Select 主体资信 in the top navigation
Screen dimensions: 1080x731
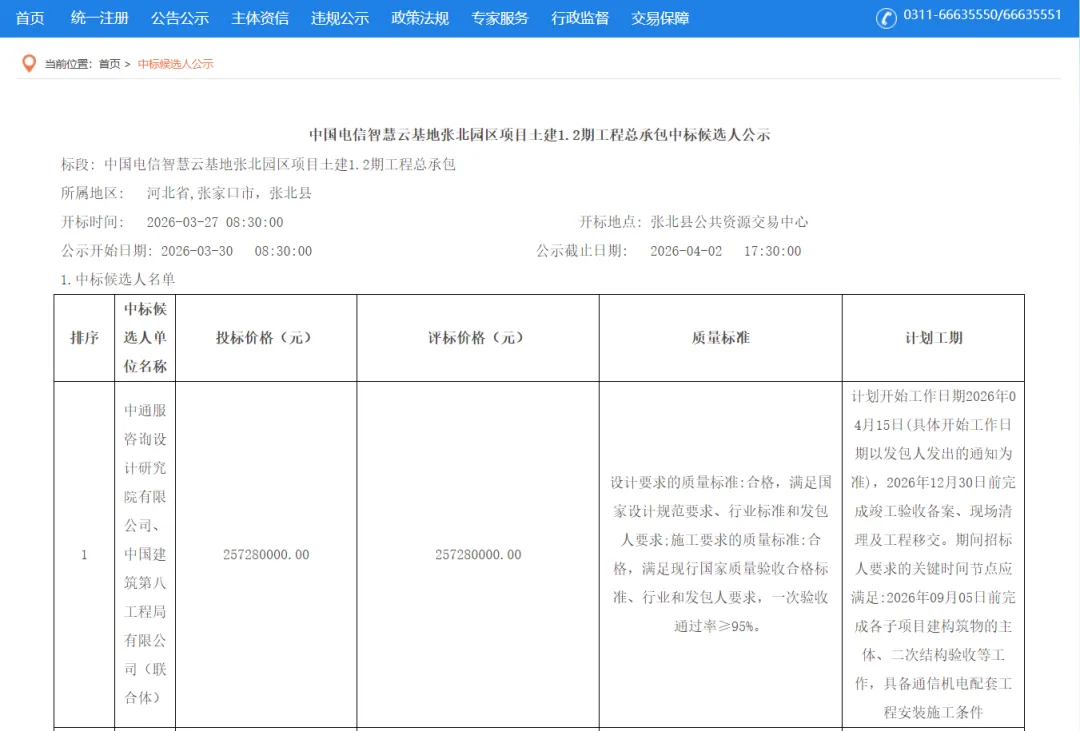click(260, 18)
